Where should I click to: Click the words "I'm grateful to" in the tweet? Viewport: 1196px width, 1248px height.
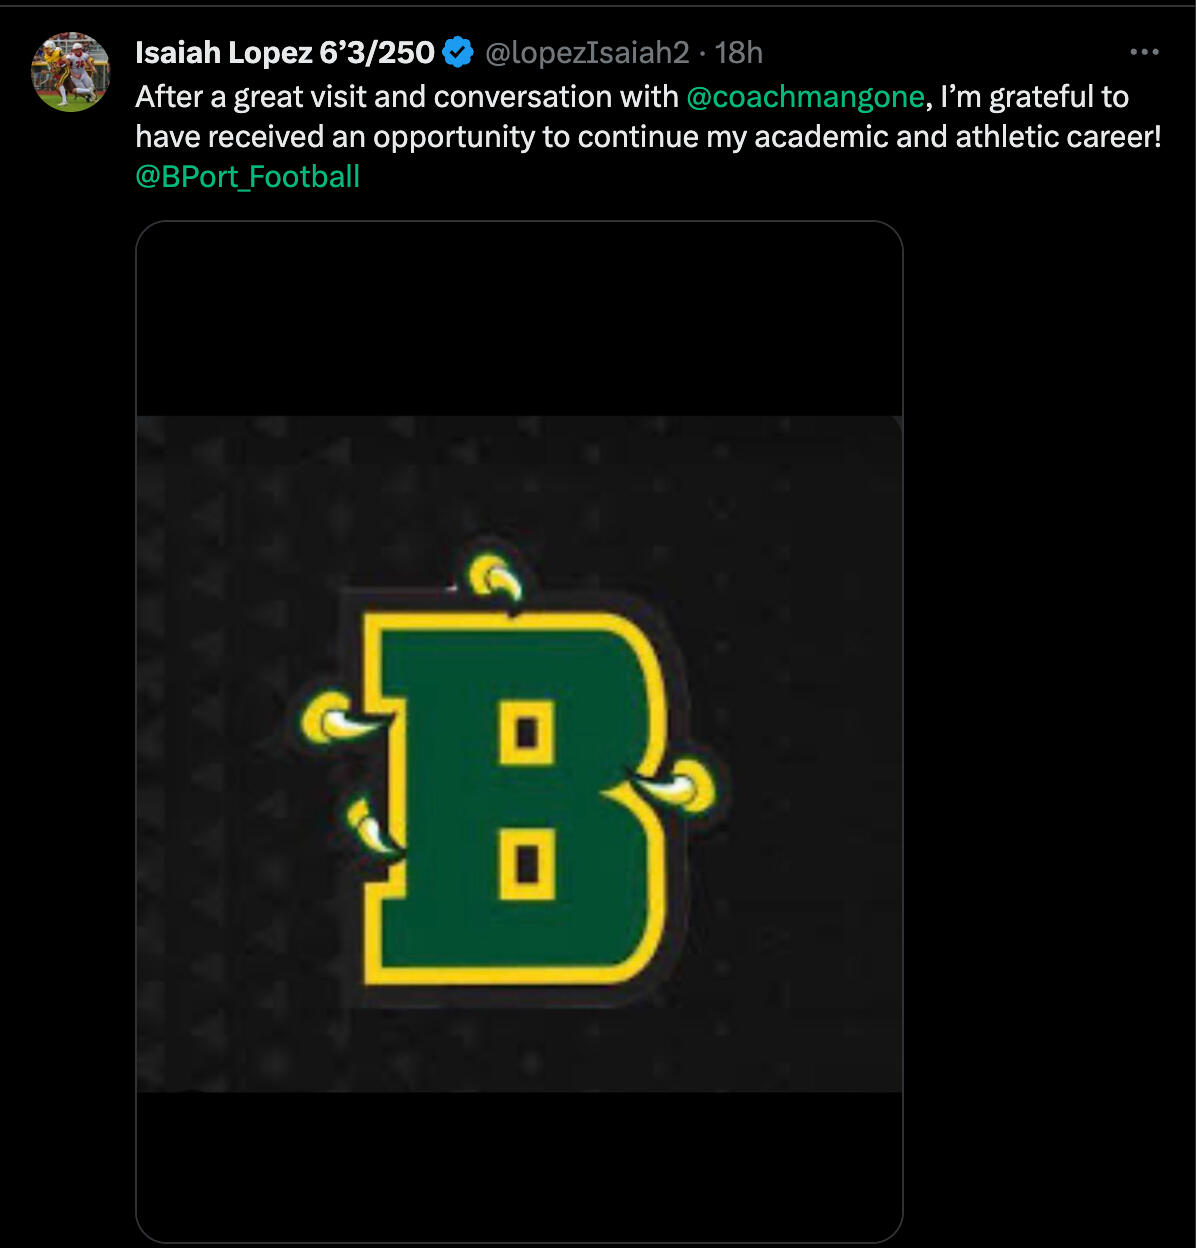pos(1034,96)
